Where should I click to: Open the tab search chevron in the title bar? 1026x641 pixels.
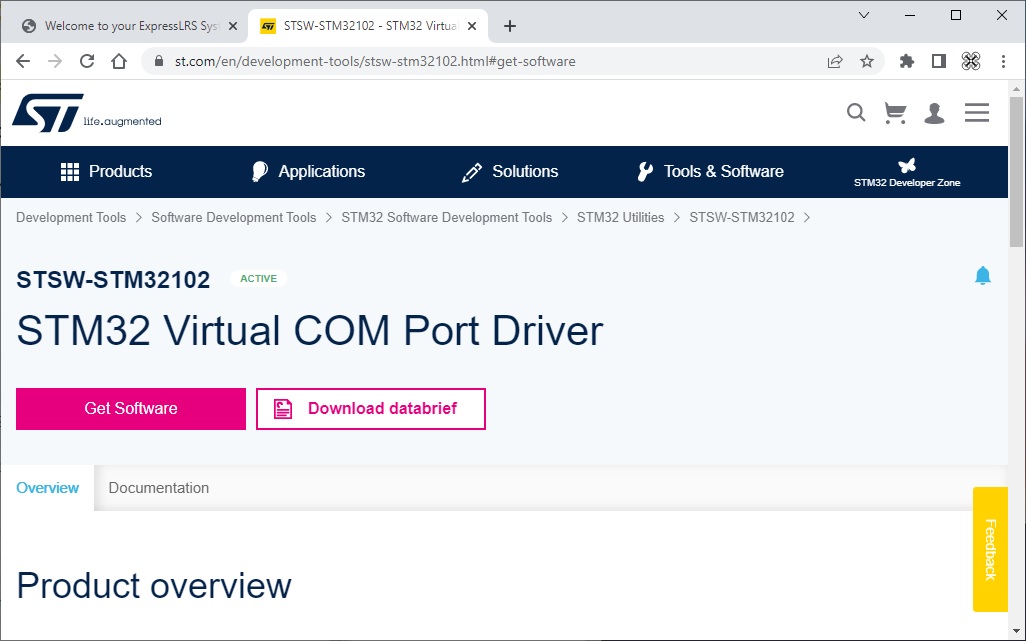[x=864, y=15]
